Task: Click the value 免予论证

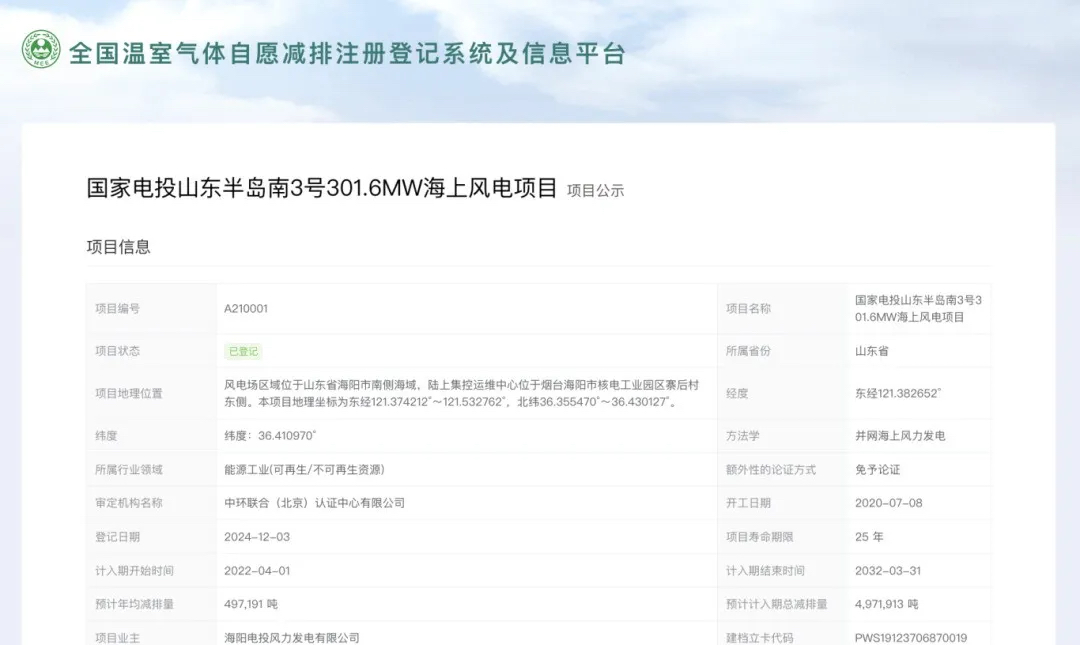Action: (x=878, y=469)
